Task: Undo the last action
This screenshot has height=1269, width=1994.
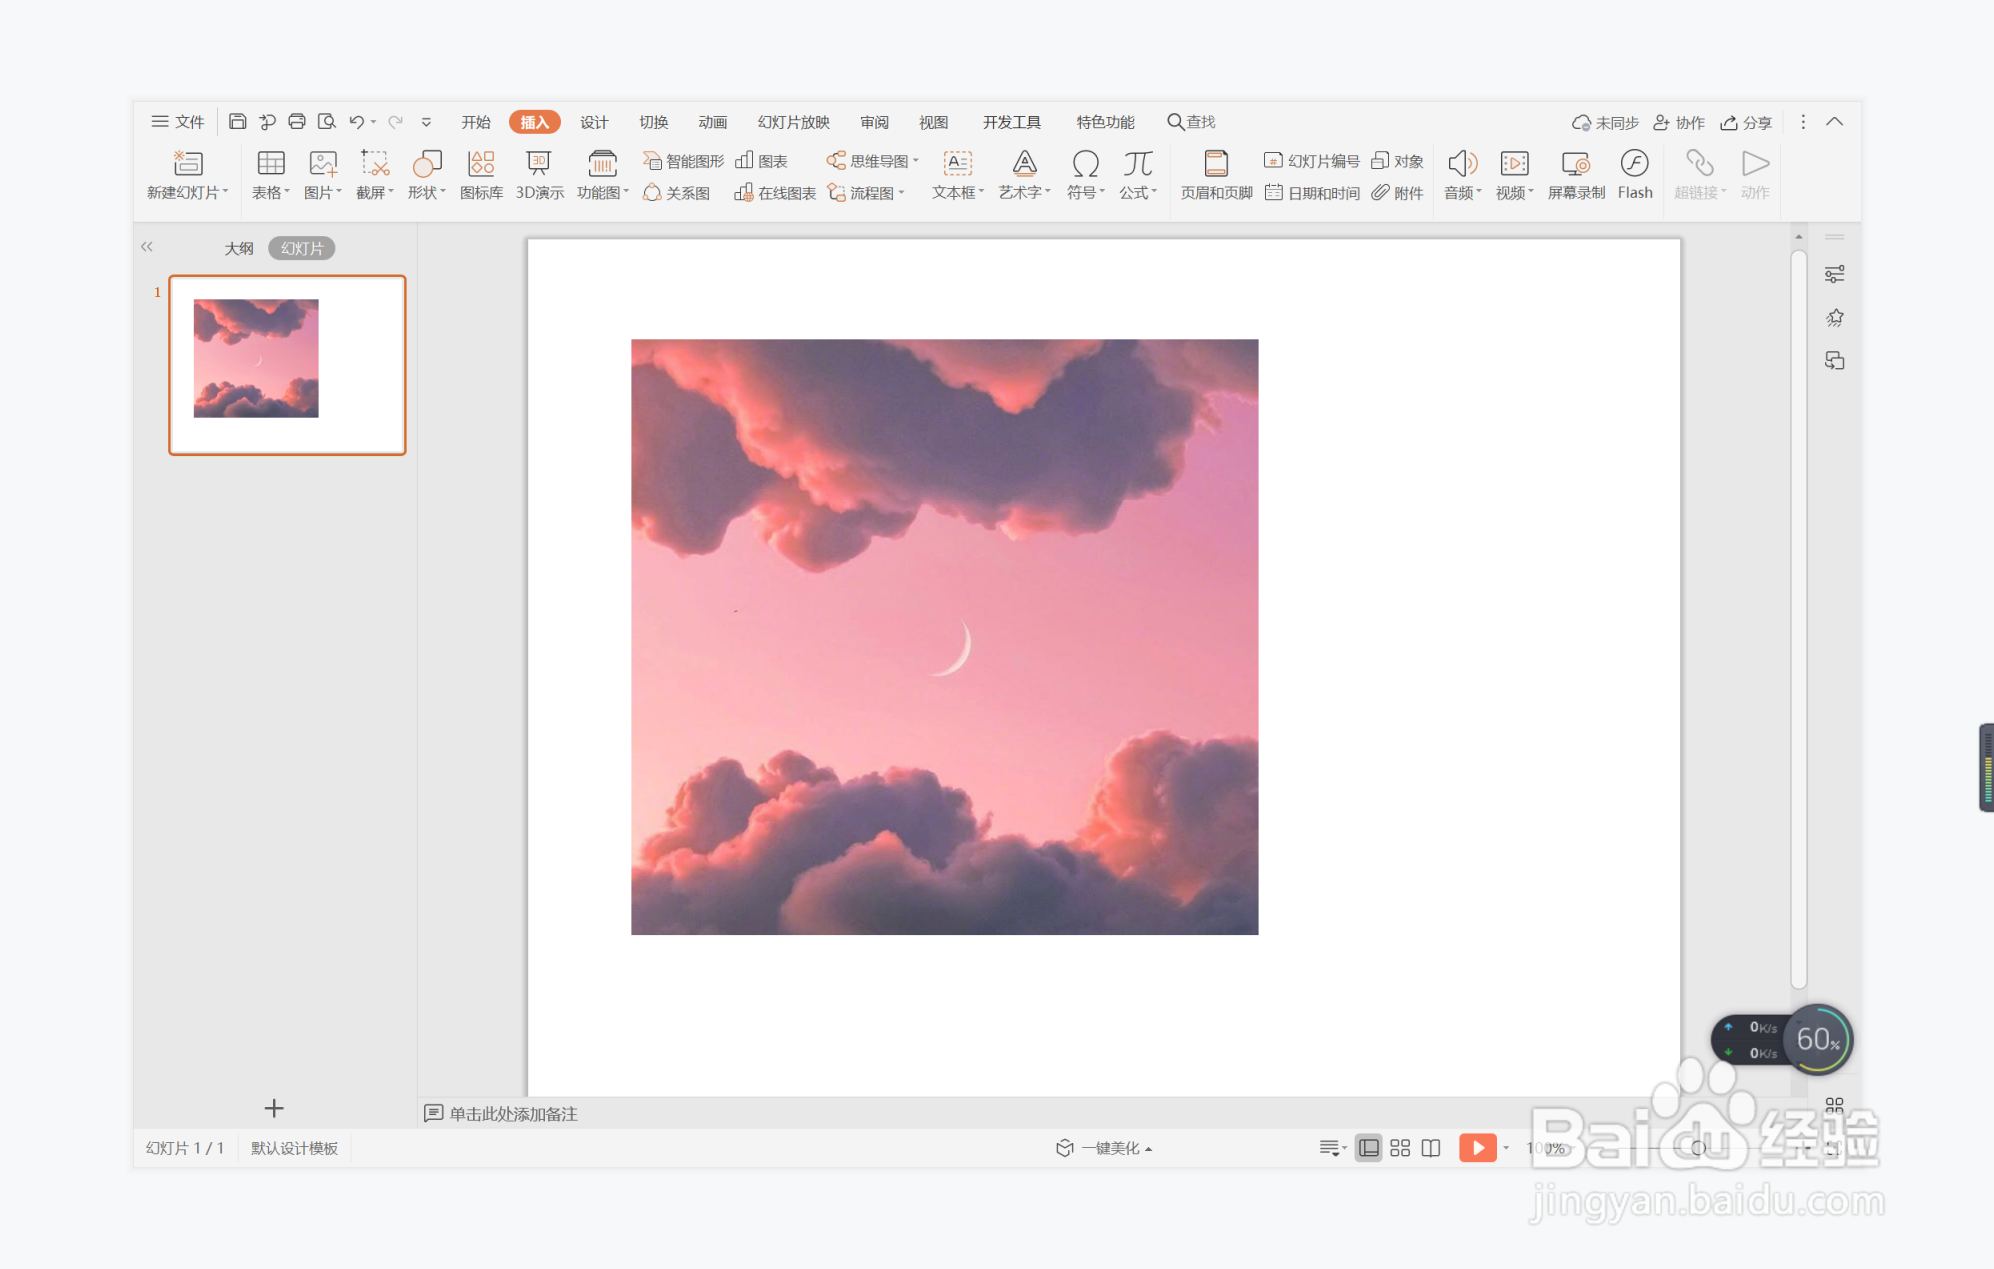Action: coord(356,122)
